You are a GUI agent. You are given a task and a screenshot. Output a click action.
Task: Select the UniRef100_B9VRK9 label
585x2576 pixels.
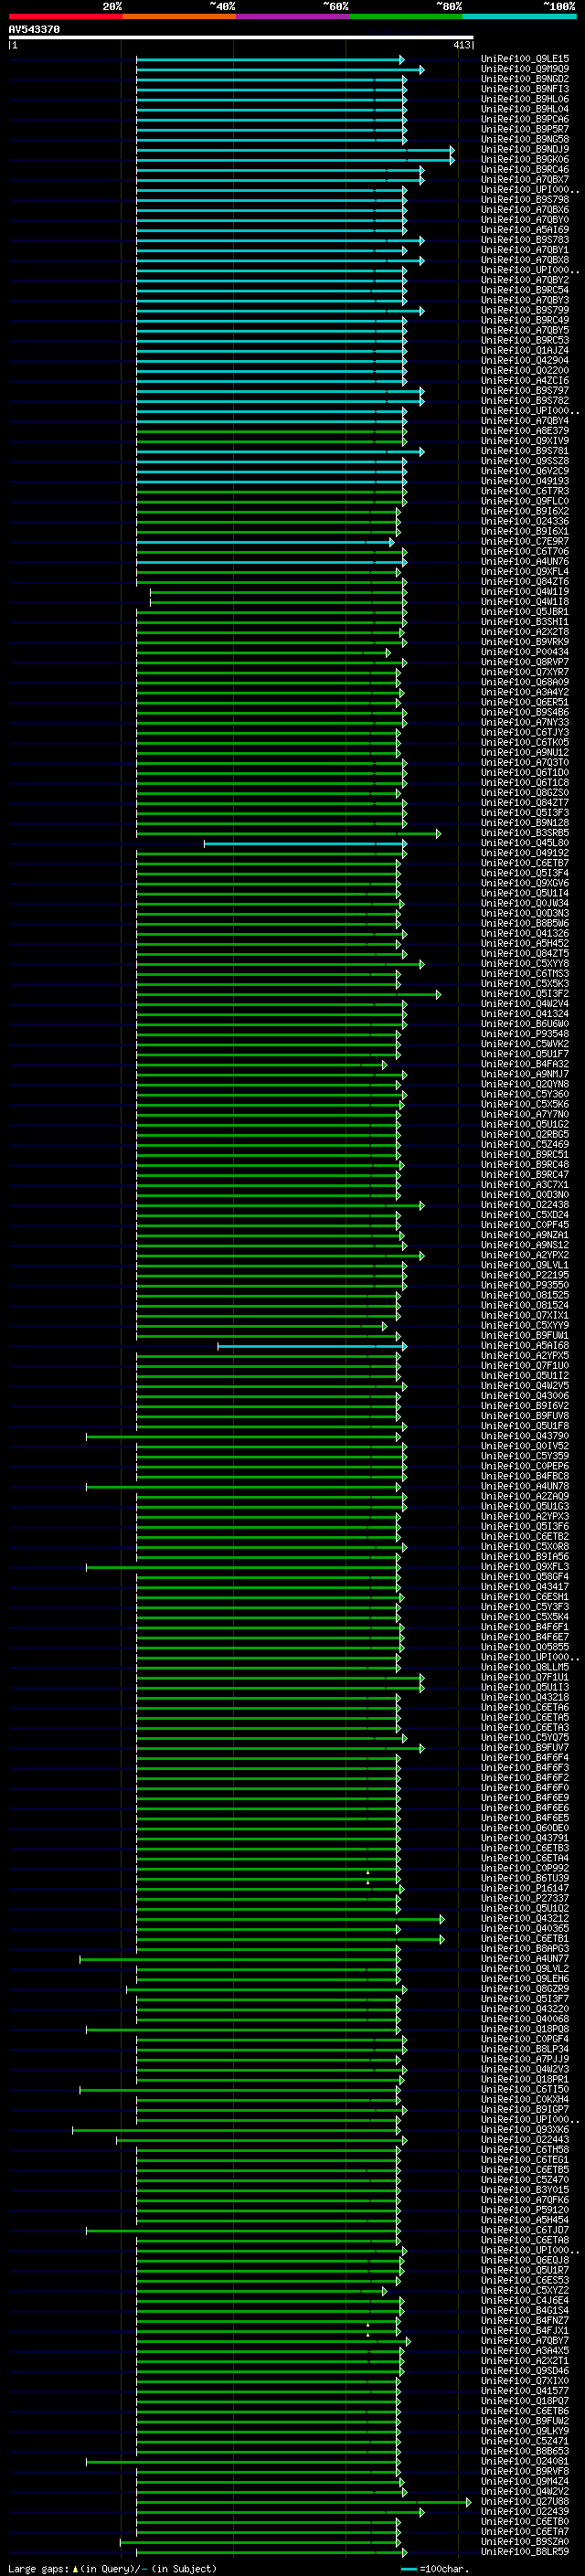tap(525, 642)
